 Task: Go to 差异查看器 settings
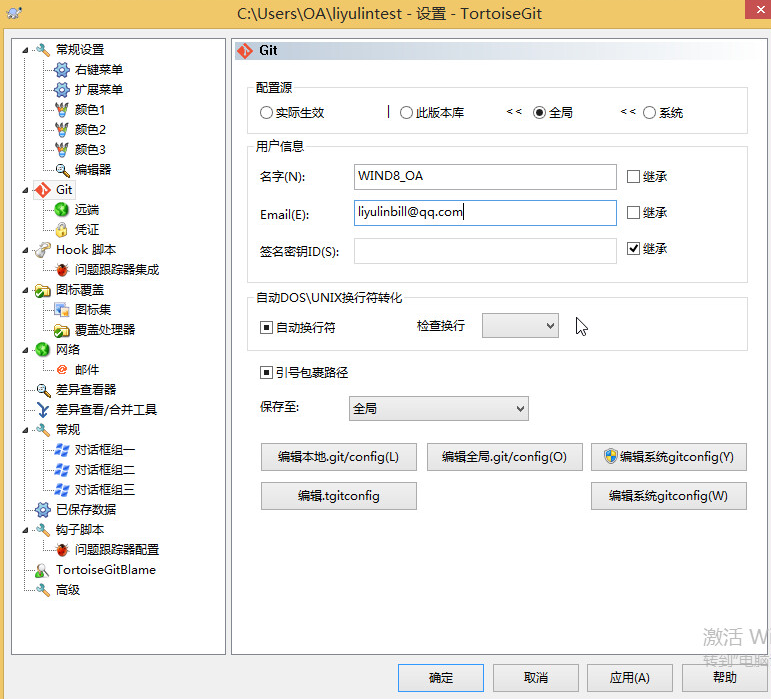coord(86,390)
